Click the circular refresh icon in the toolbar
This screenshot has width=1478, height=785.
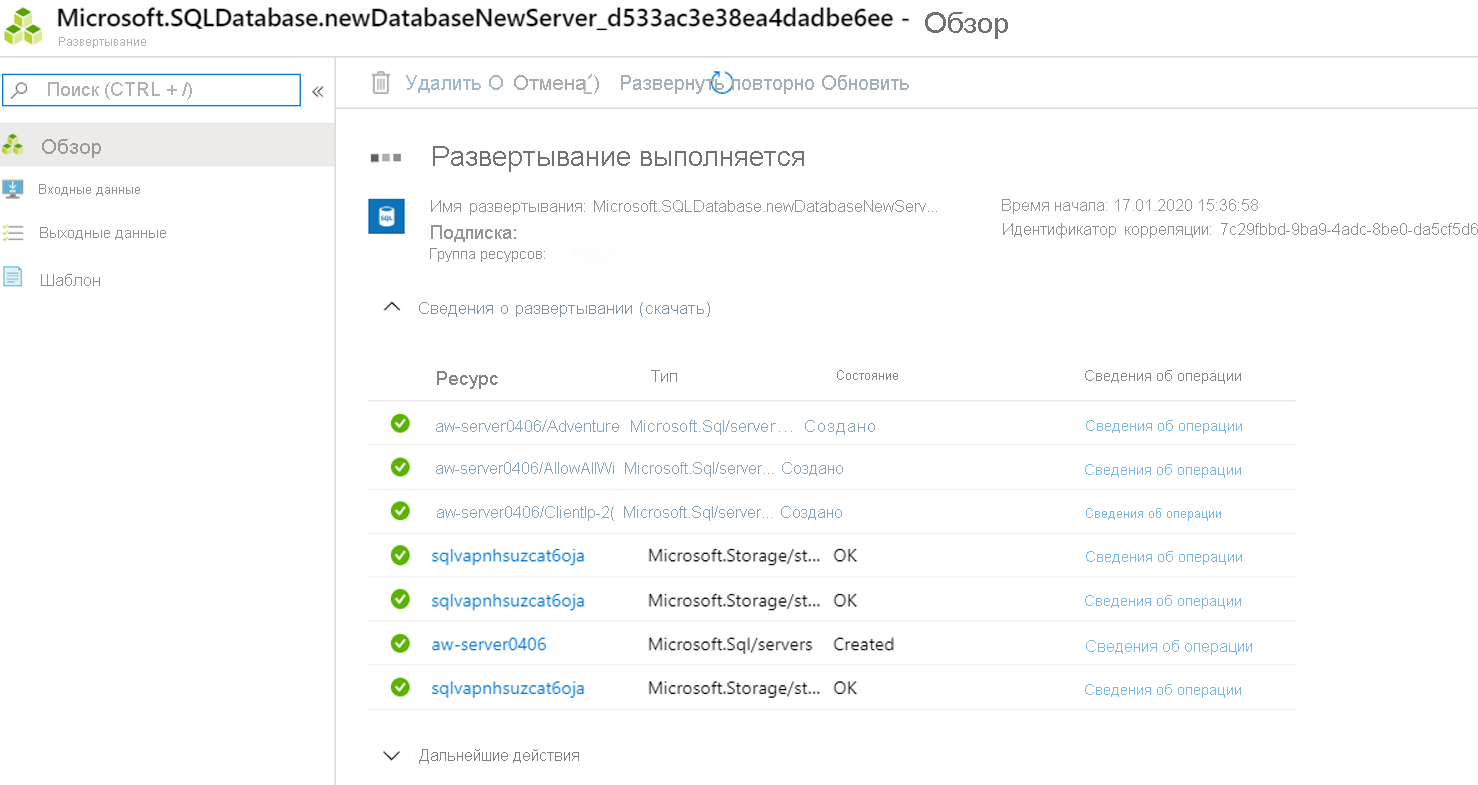click(721, 83)
